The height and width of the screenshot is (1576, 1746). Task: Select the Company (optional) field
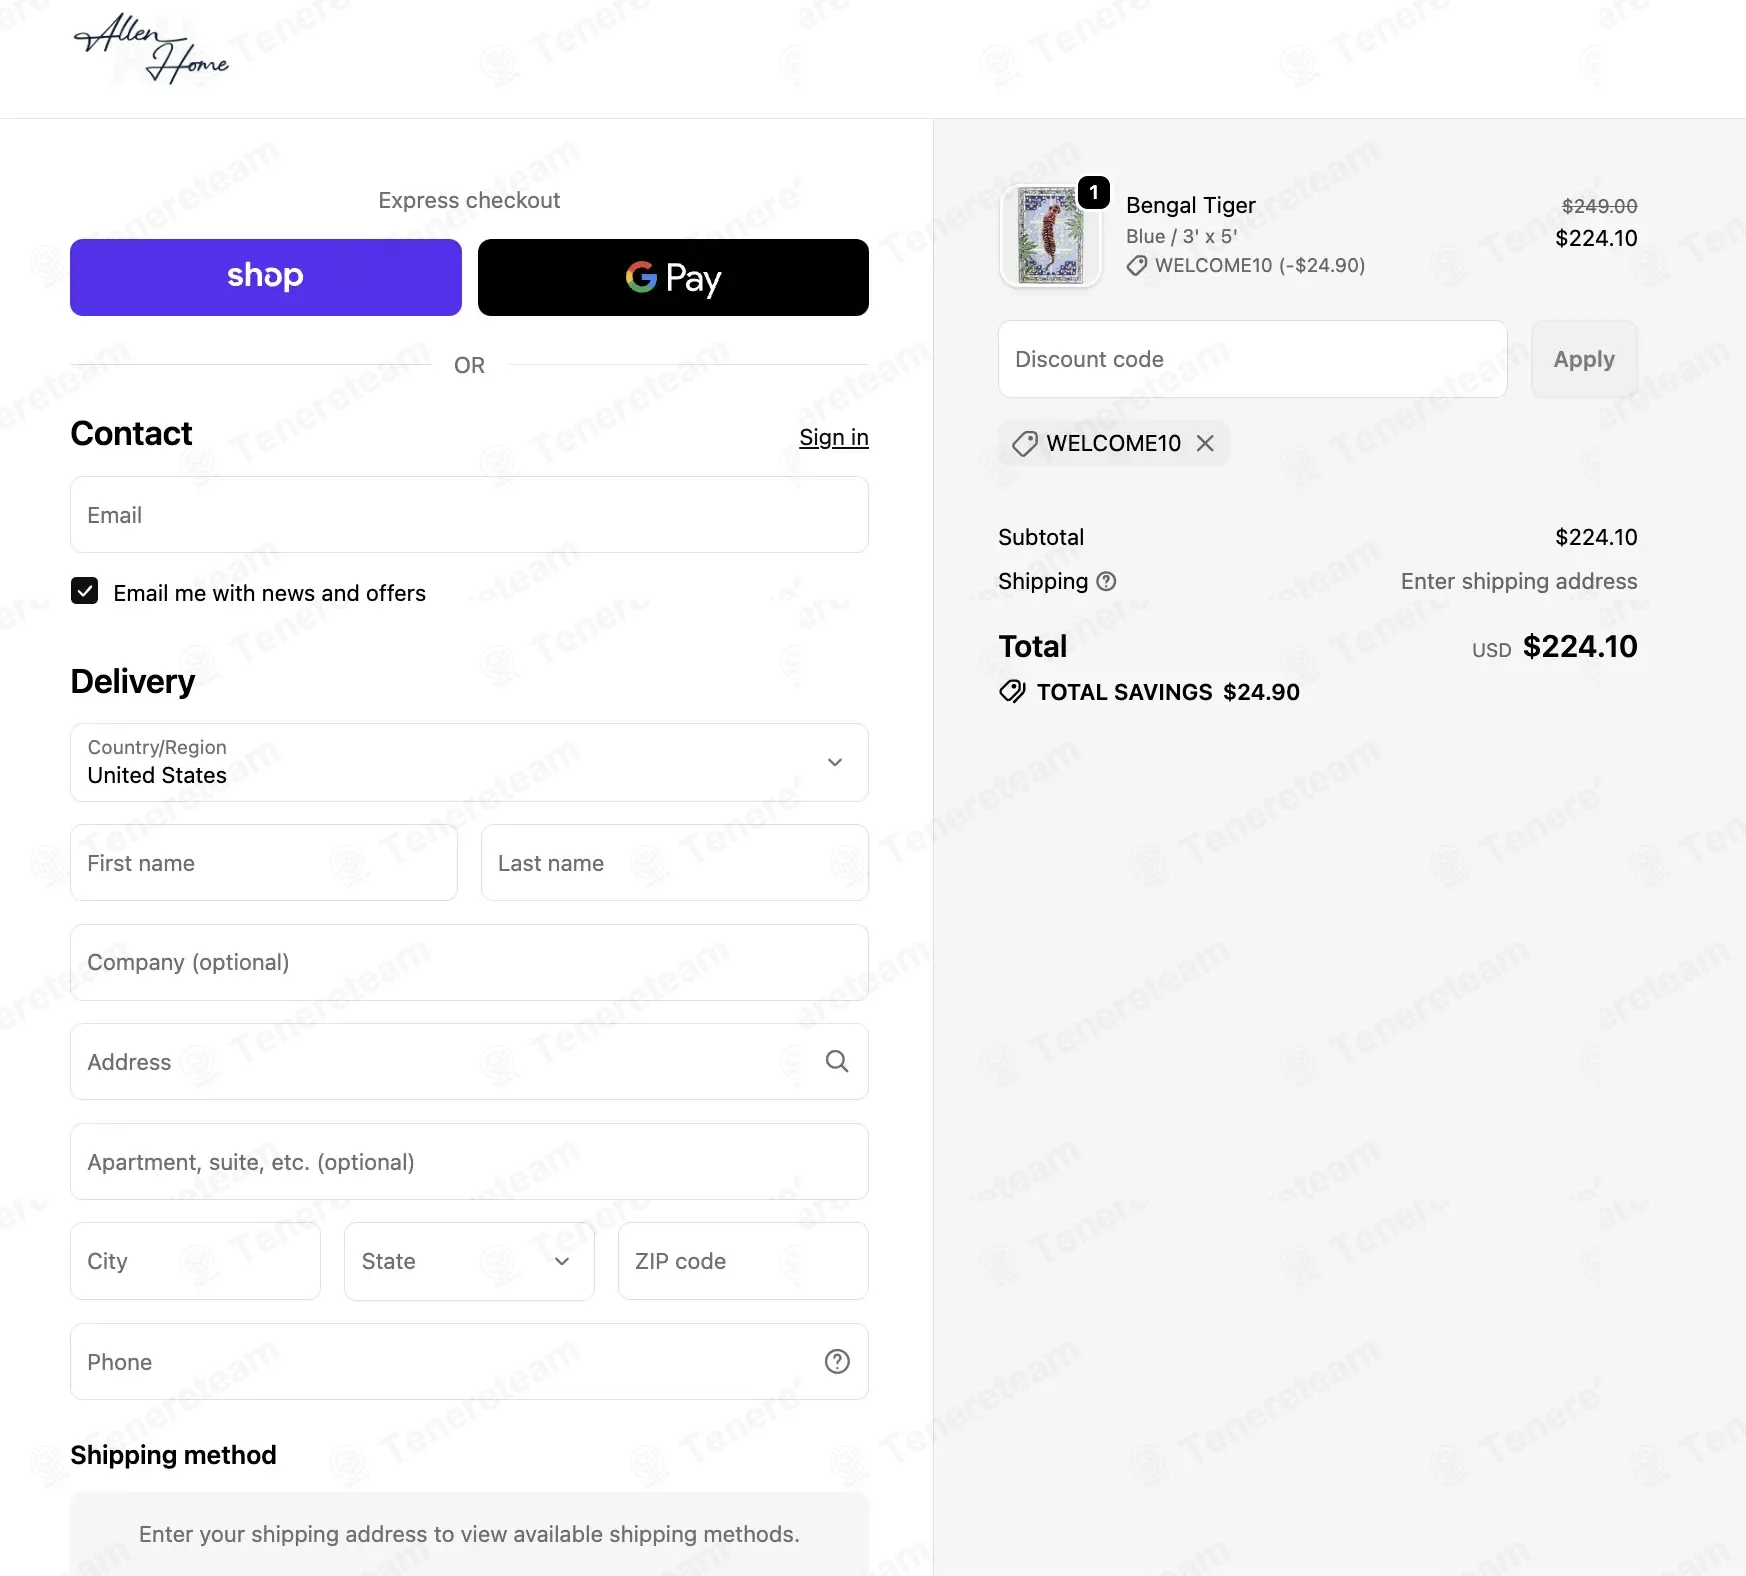coord(469,962)
